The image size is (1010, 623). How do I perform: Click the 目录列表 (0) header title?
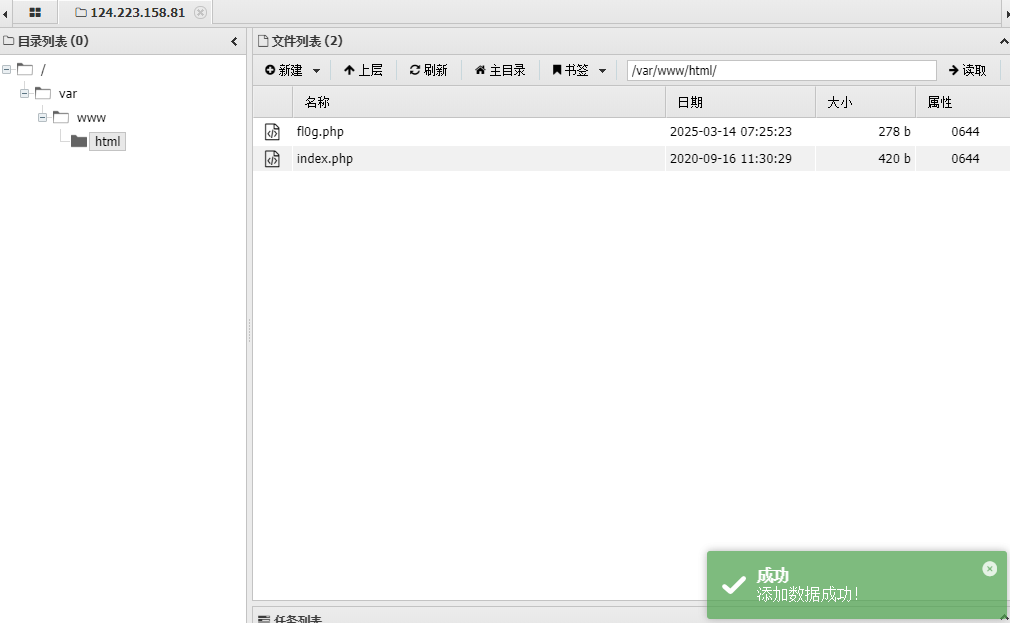click(53, 41)
